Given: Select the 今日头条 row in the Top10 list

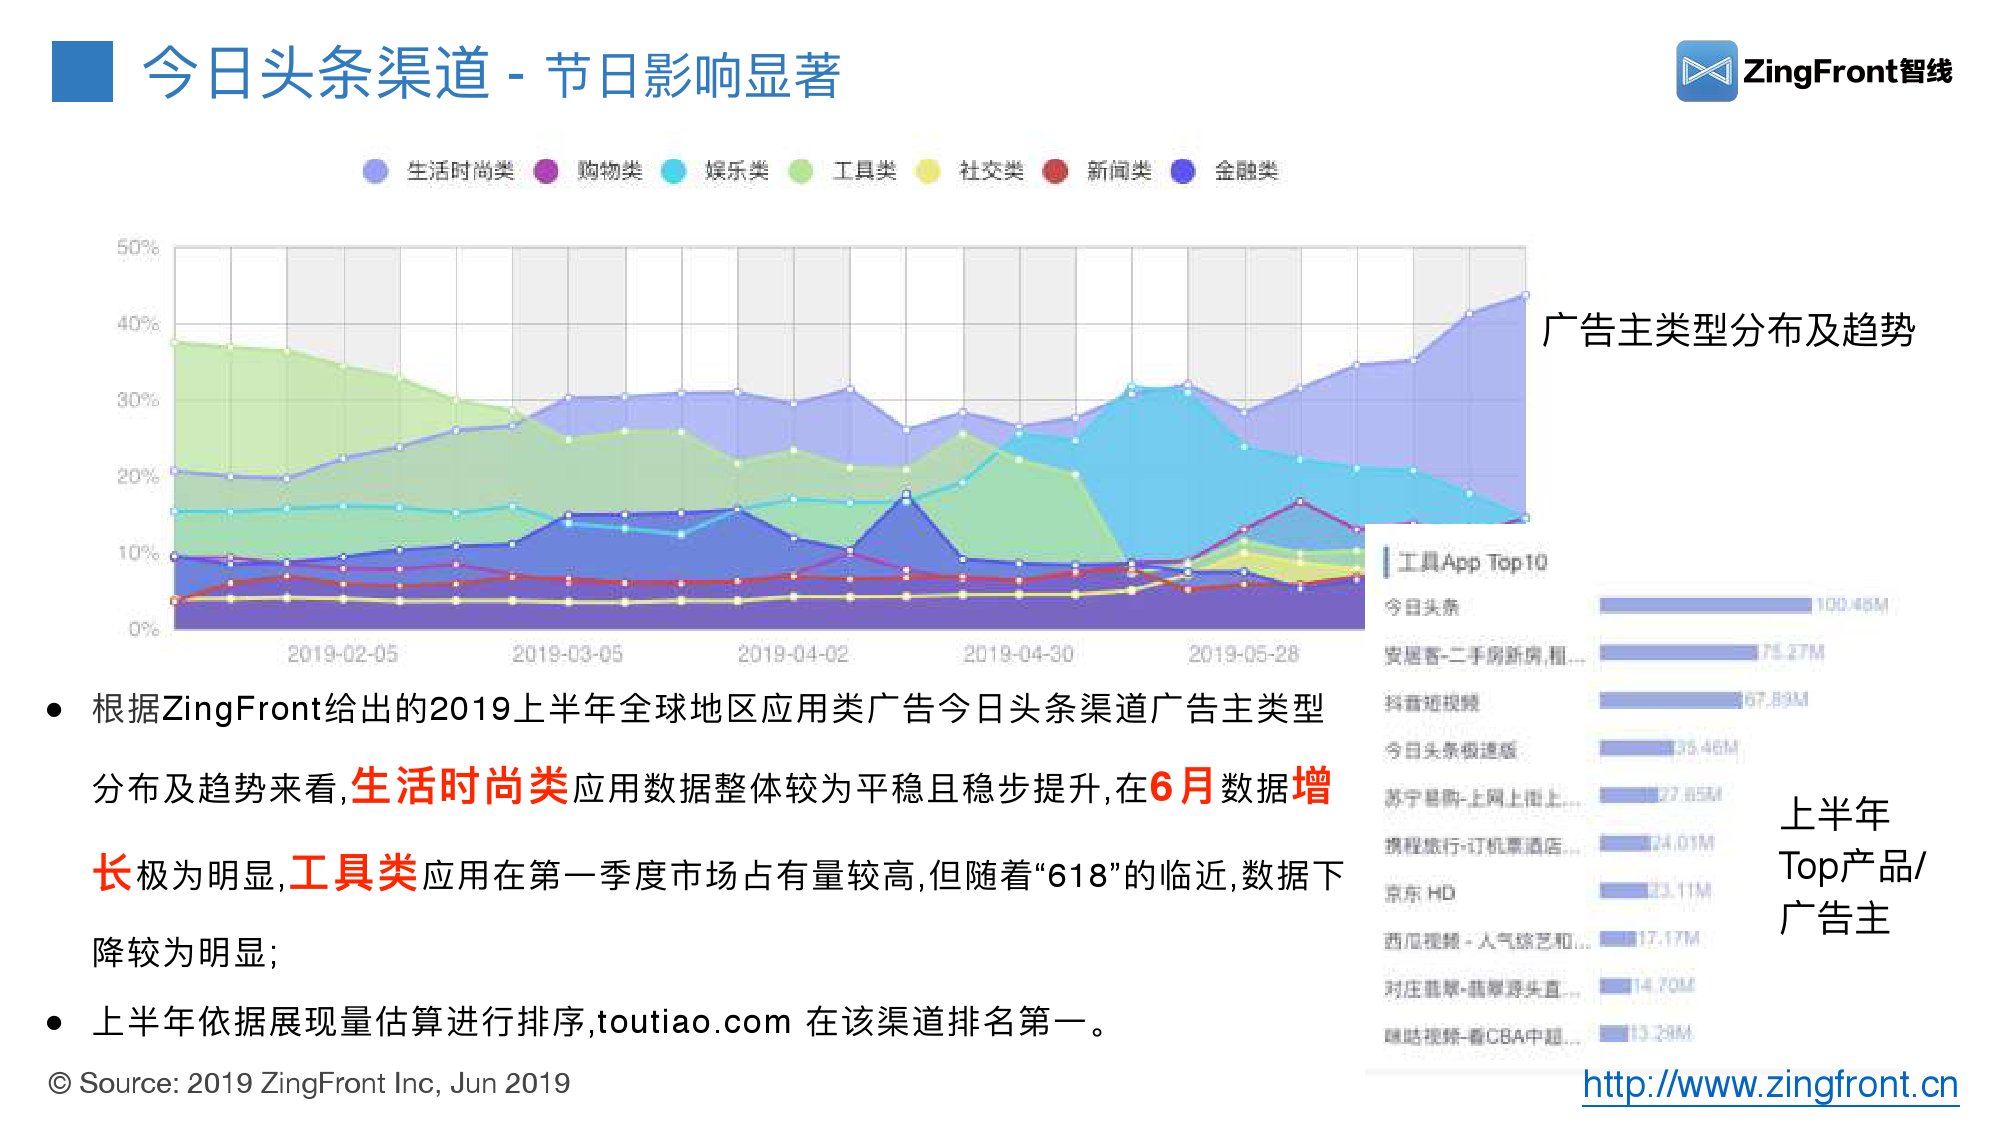Looking at the screenshot, I should (x=1635, y=606).
